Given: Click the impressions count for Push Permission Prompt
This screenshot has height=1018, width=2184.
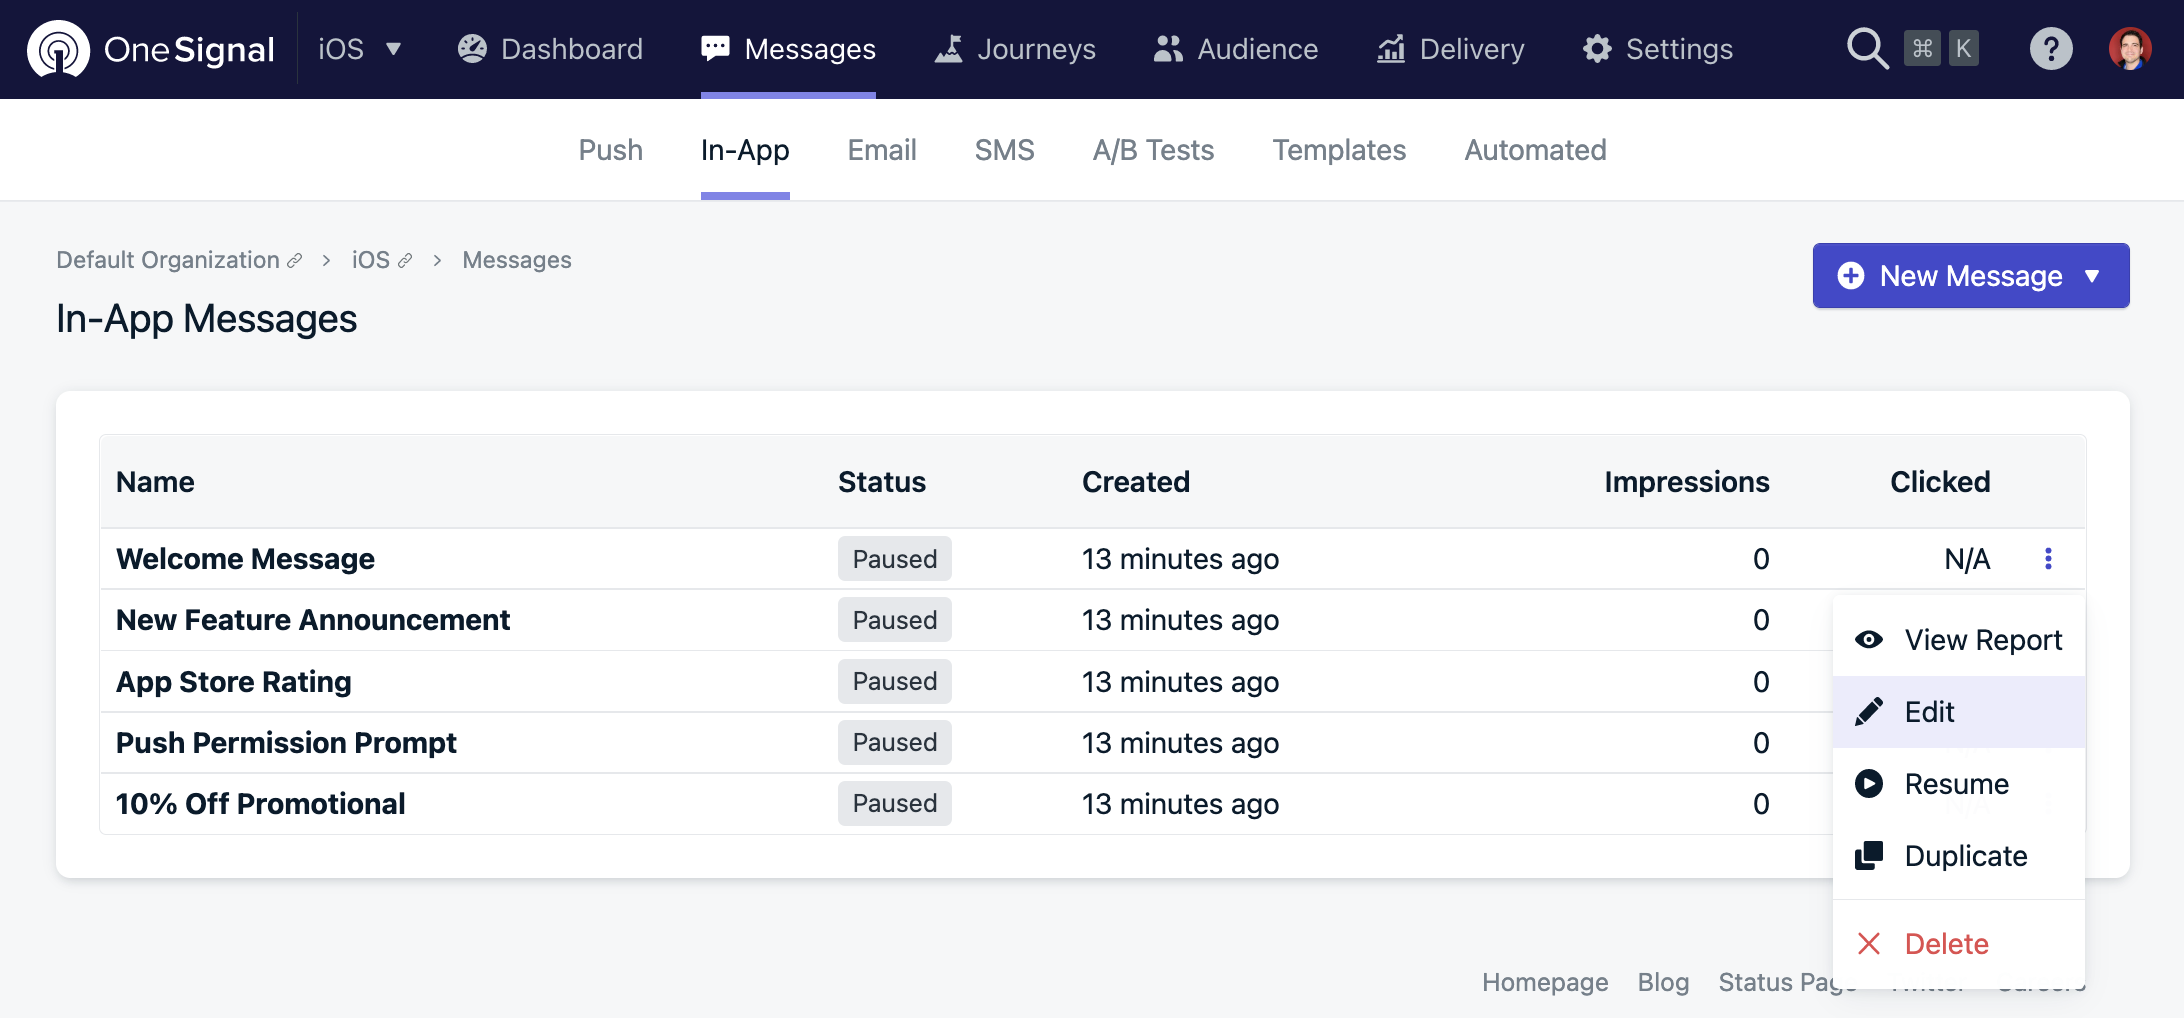Looking at the screenshot, I should pyautogui.click(x=1761, y=743).
